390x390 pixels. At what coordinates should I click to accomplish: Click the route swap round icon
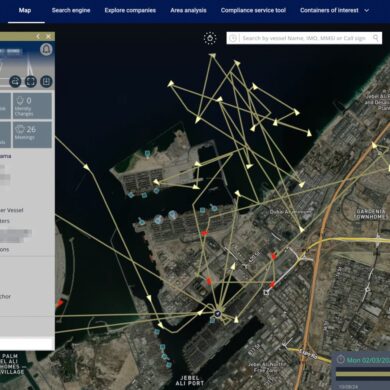click(15, 81)
